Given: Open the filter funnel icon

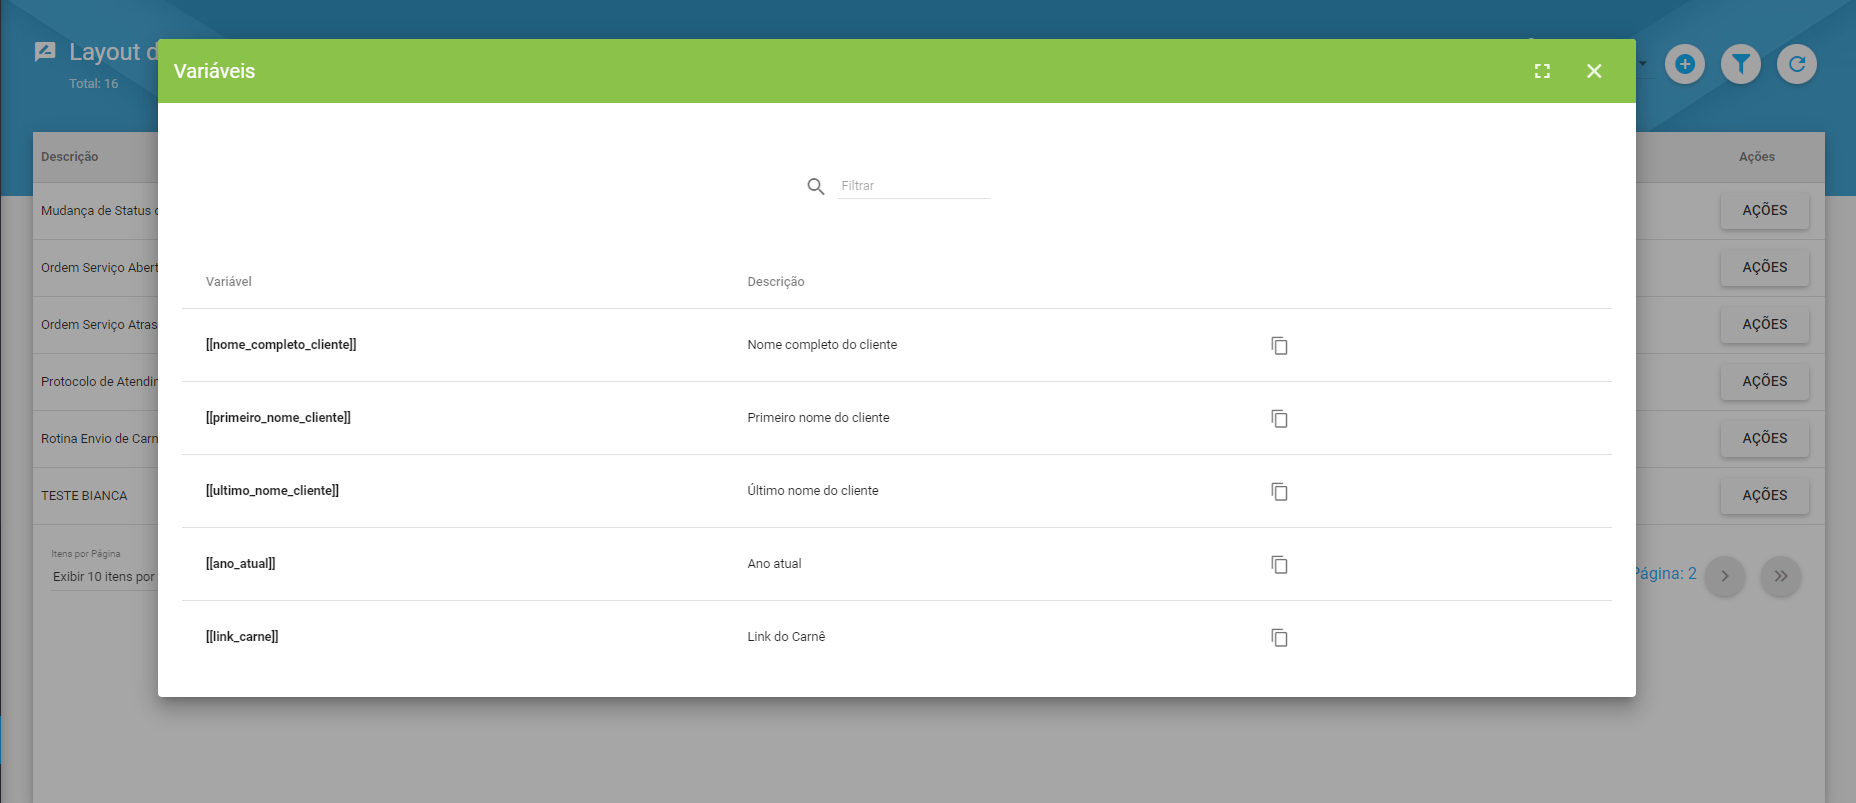Looking at the screenshot, I should click(x=1741, y=64).
